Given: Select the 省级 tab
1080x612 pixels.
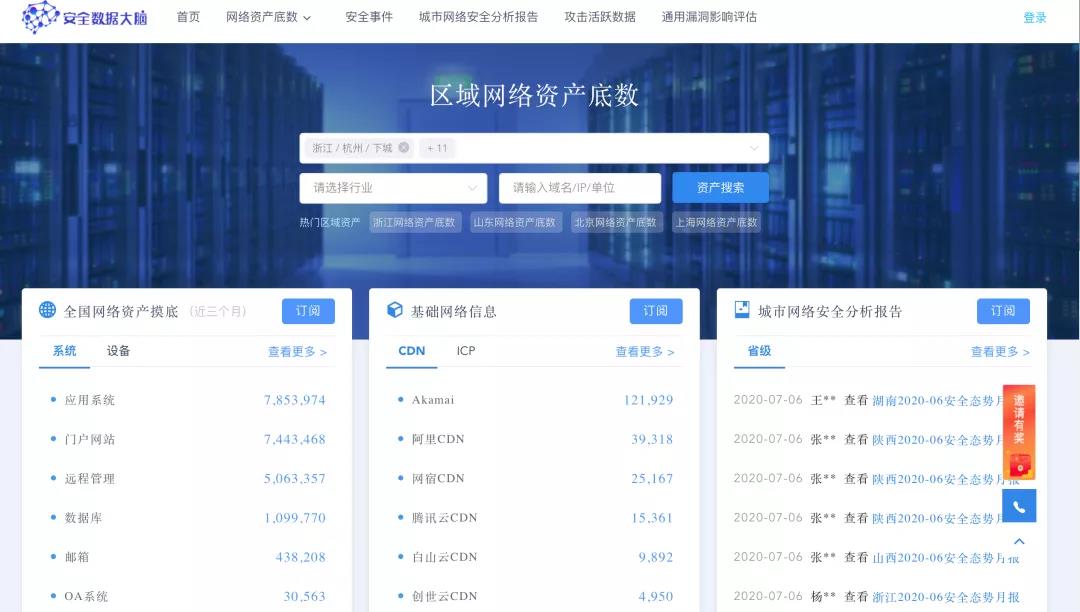Looking at the screenshot, I should tap(758, 351).
